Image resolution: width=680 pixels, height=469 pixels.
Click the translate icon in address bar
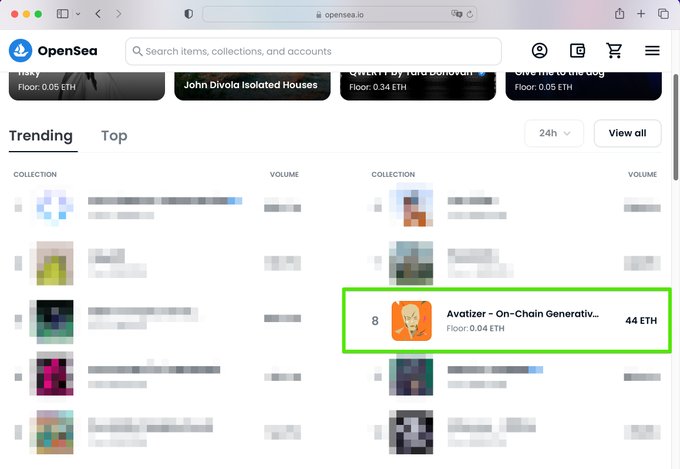[456, 14]
